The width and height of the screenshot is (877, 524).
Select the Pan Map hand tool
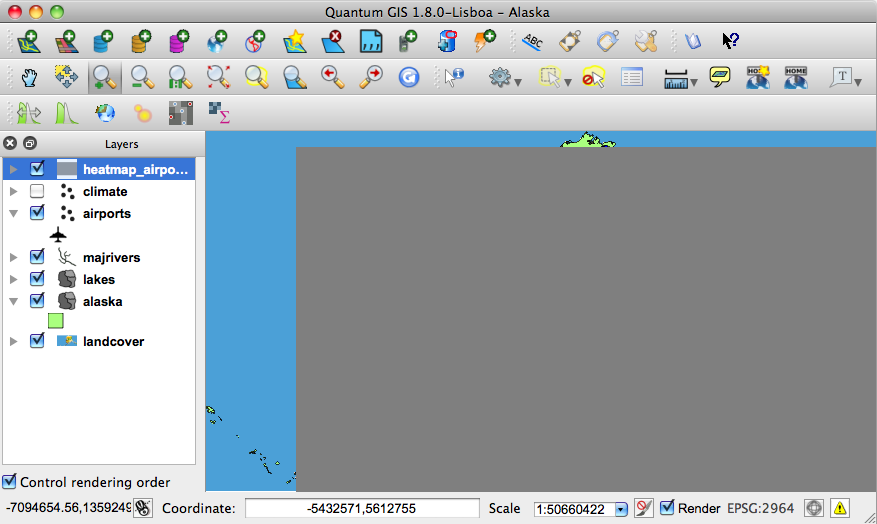point(28,77)
